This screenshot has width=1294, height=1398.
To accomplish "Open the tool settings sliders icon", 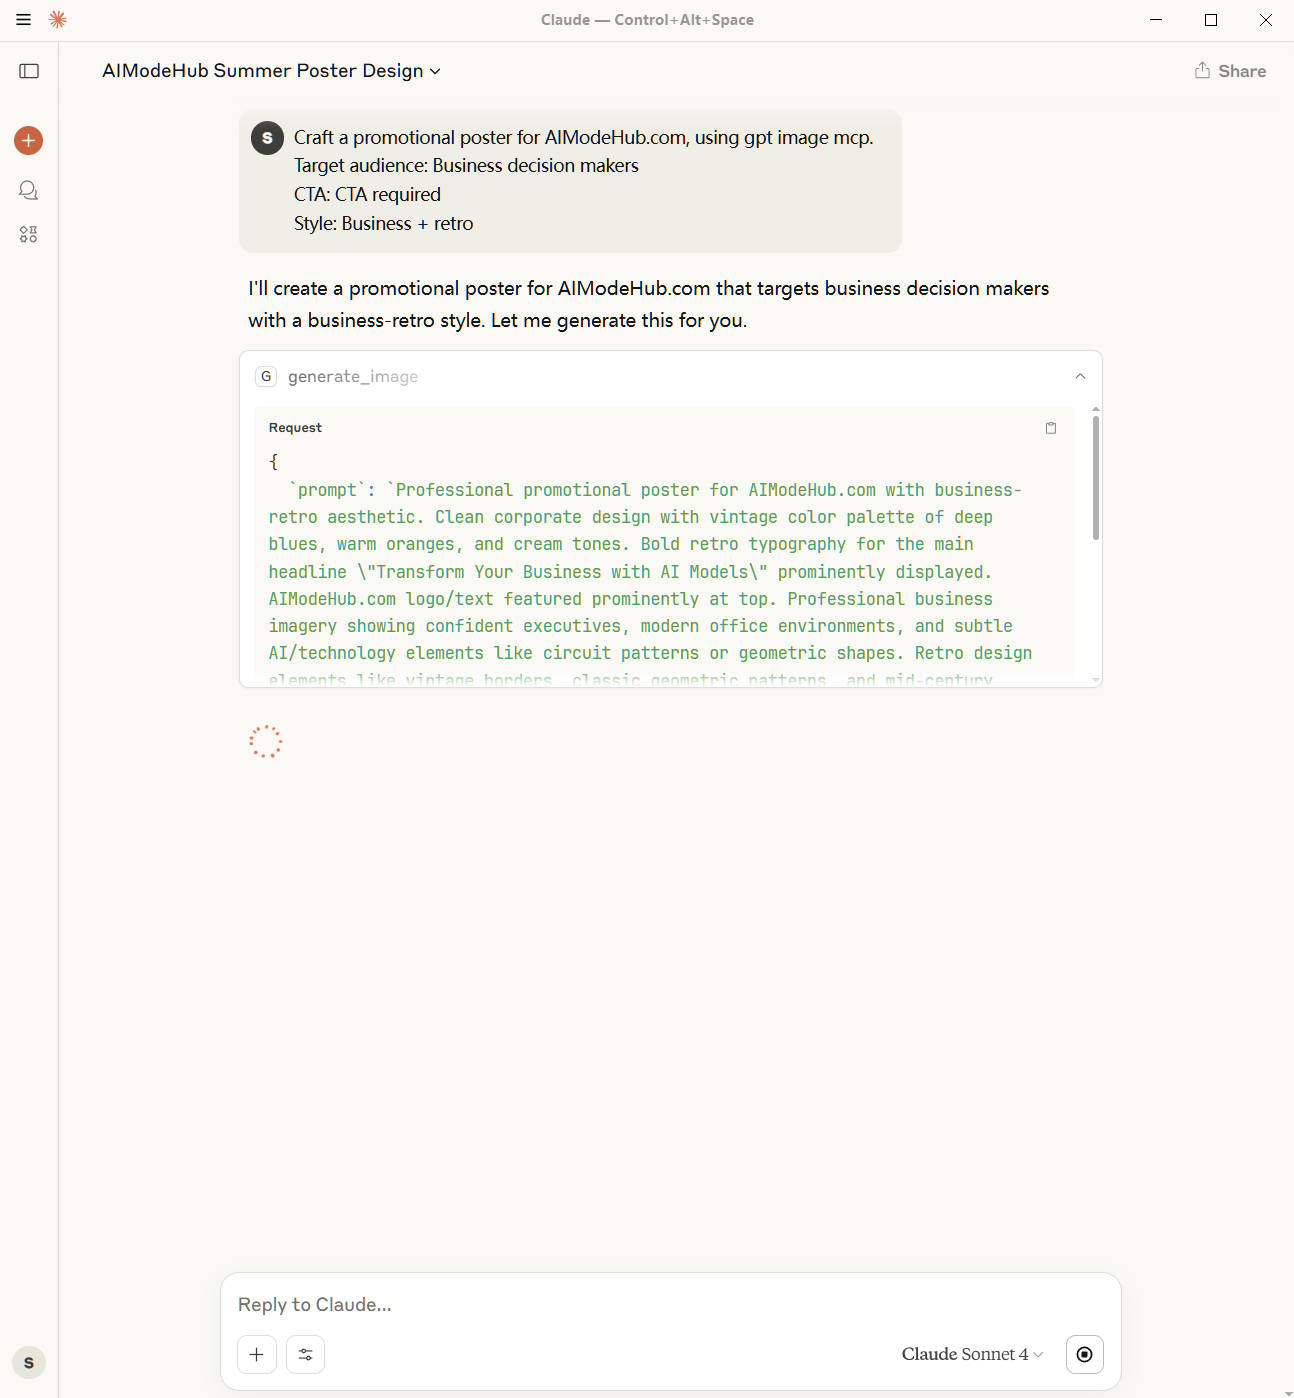I will (305, 1354).
